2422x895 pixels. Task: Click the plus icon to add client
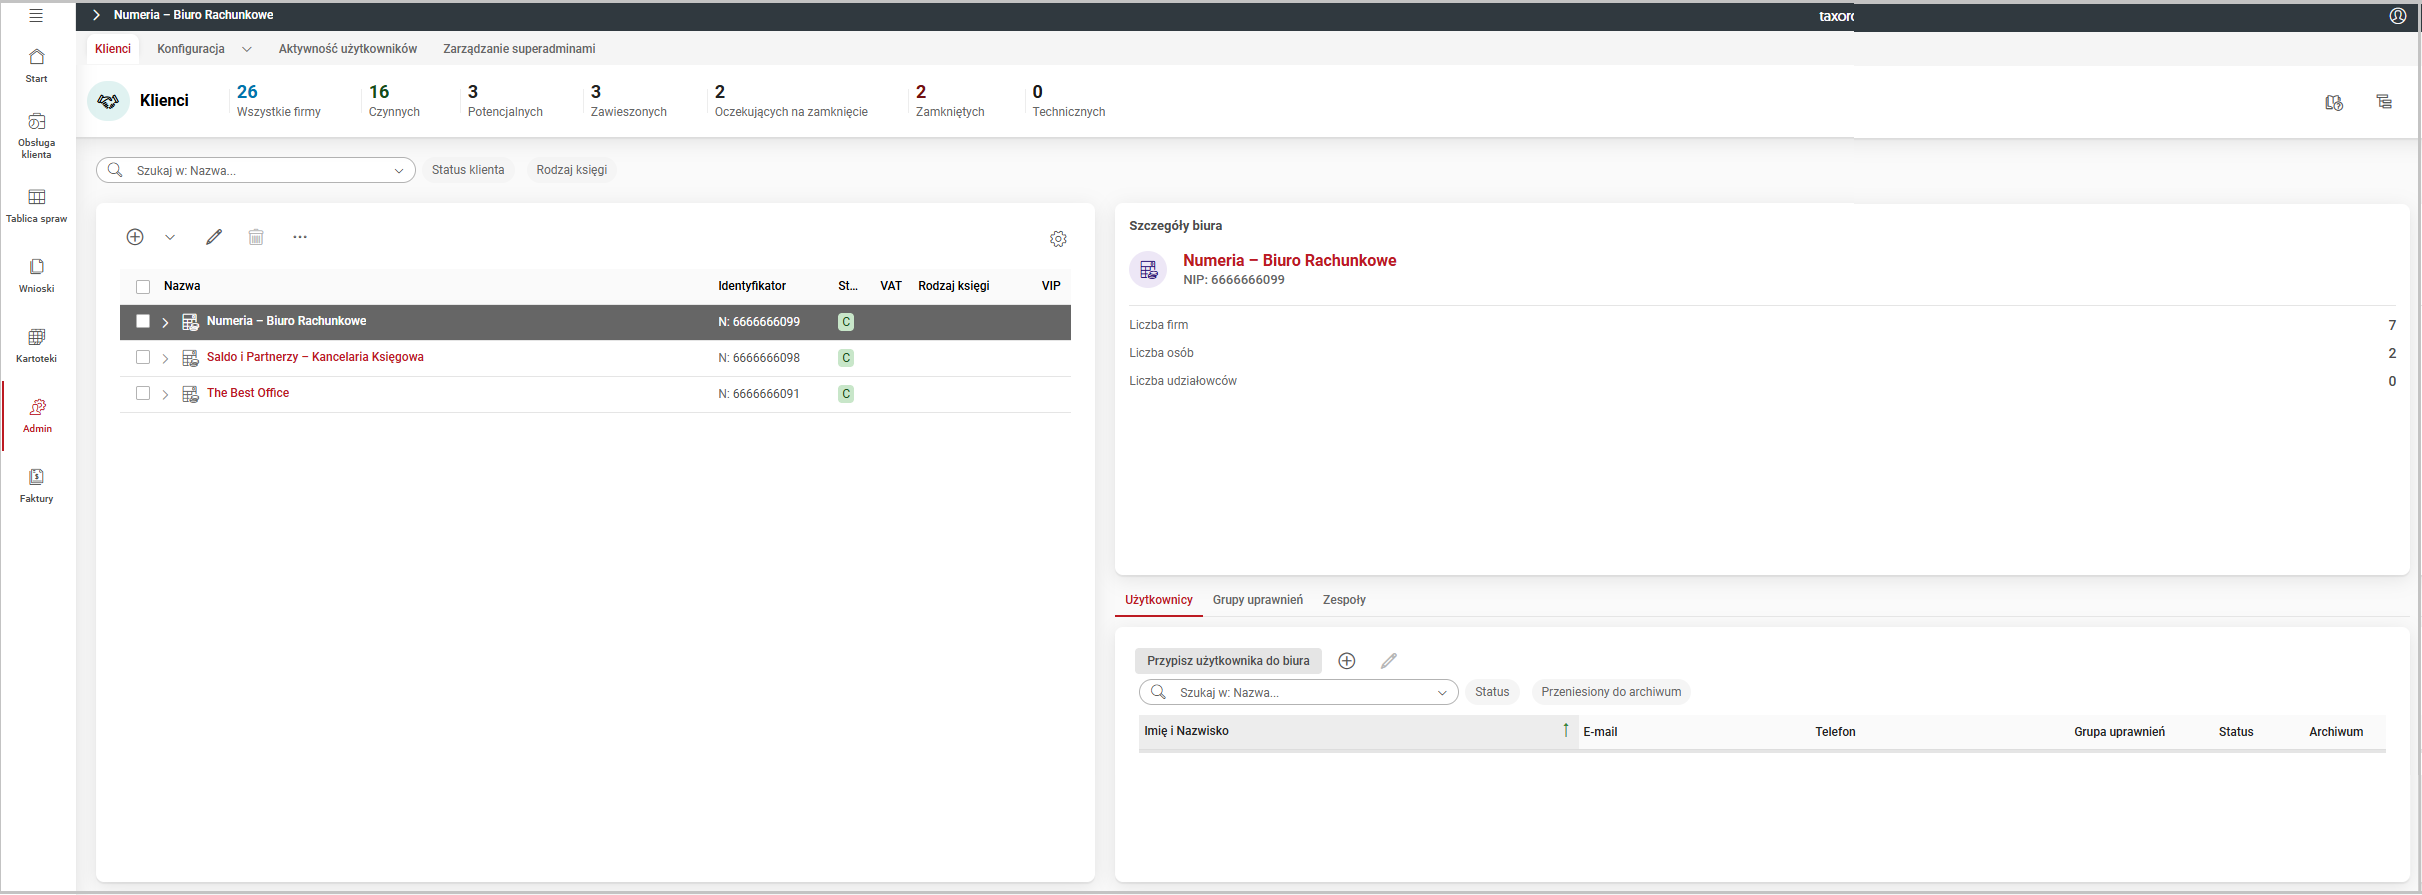[135, 237]
